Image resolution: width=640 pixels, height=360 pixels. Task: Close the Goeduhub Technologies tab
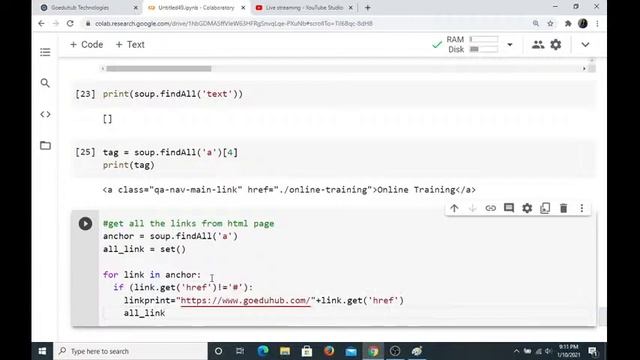click(136, 8)
